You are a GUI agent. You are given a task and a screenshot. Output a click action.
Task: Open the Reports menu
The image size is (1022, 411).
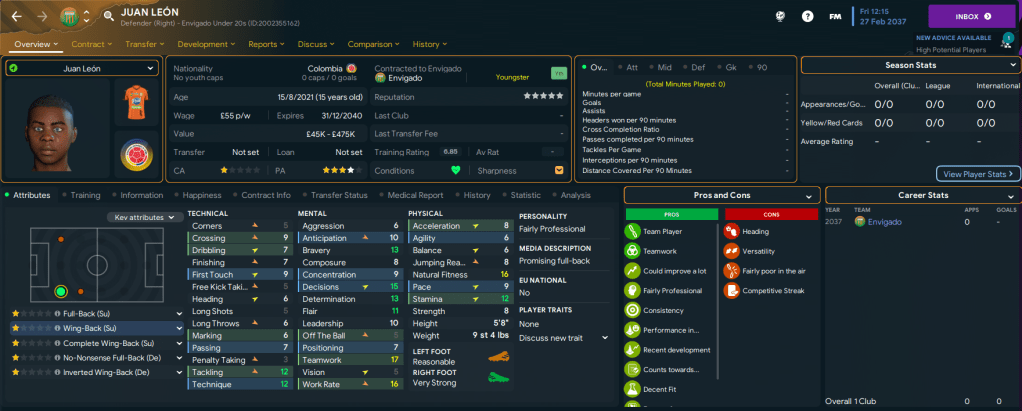266,44
